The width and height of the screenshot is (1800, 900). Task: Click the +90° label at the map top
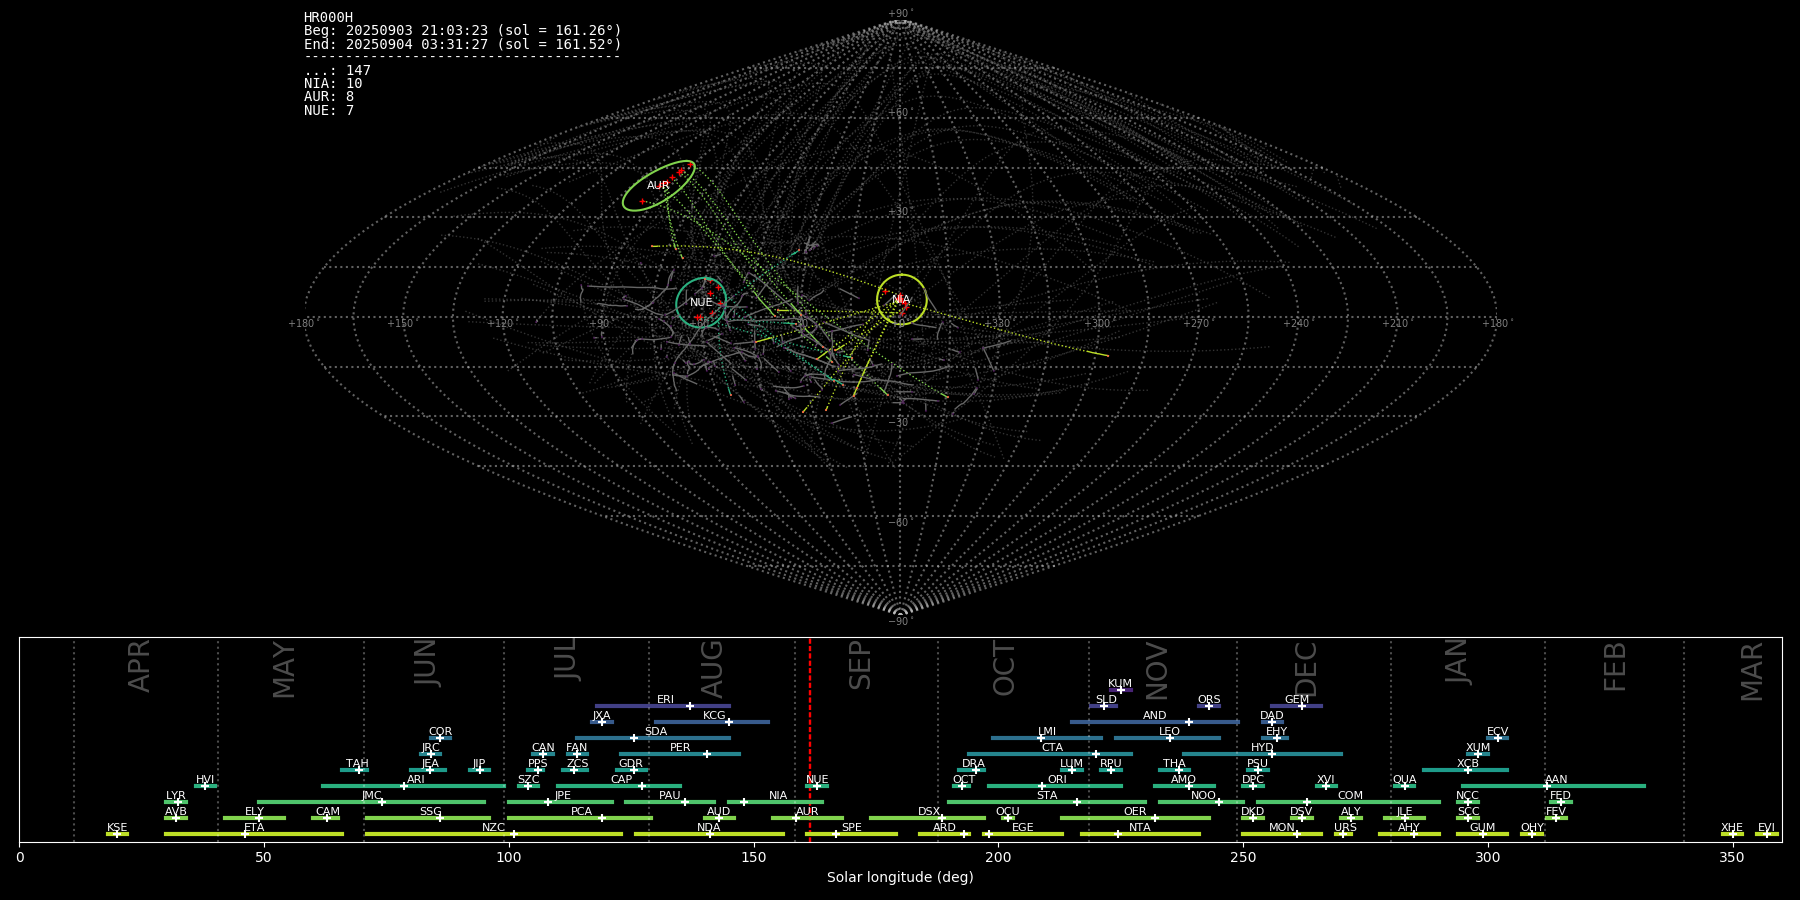(901, 14)
